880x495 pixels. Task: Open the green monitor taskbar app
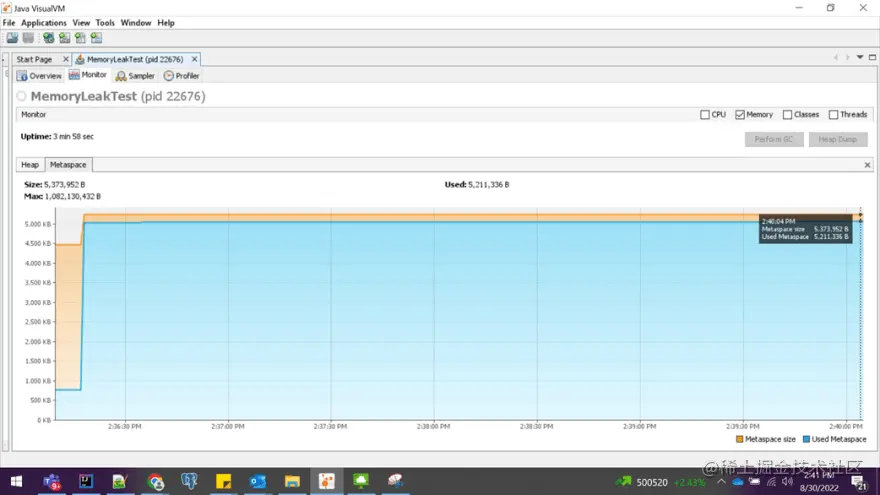click(x=361, y=482)
